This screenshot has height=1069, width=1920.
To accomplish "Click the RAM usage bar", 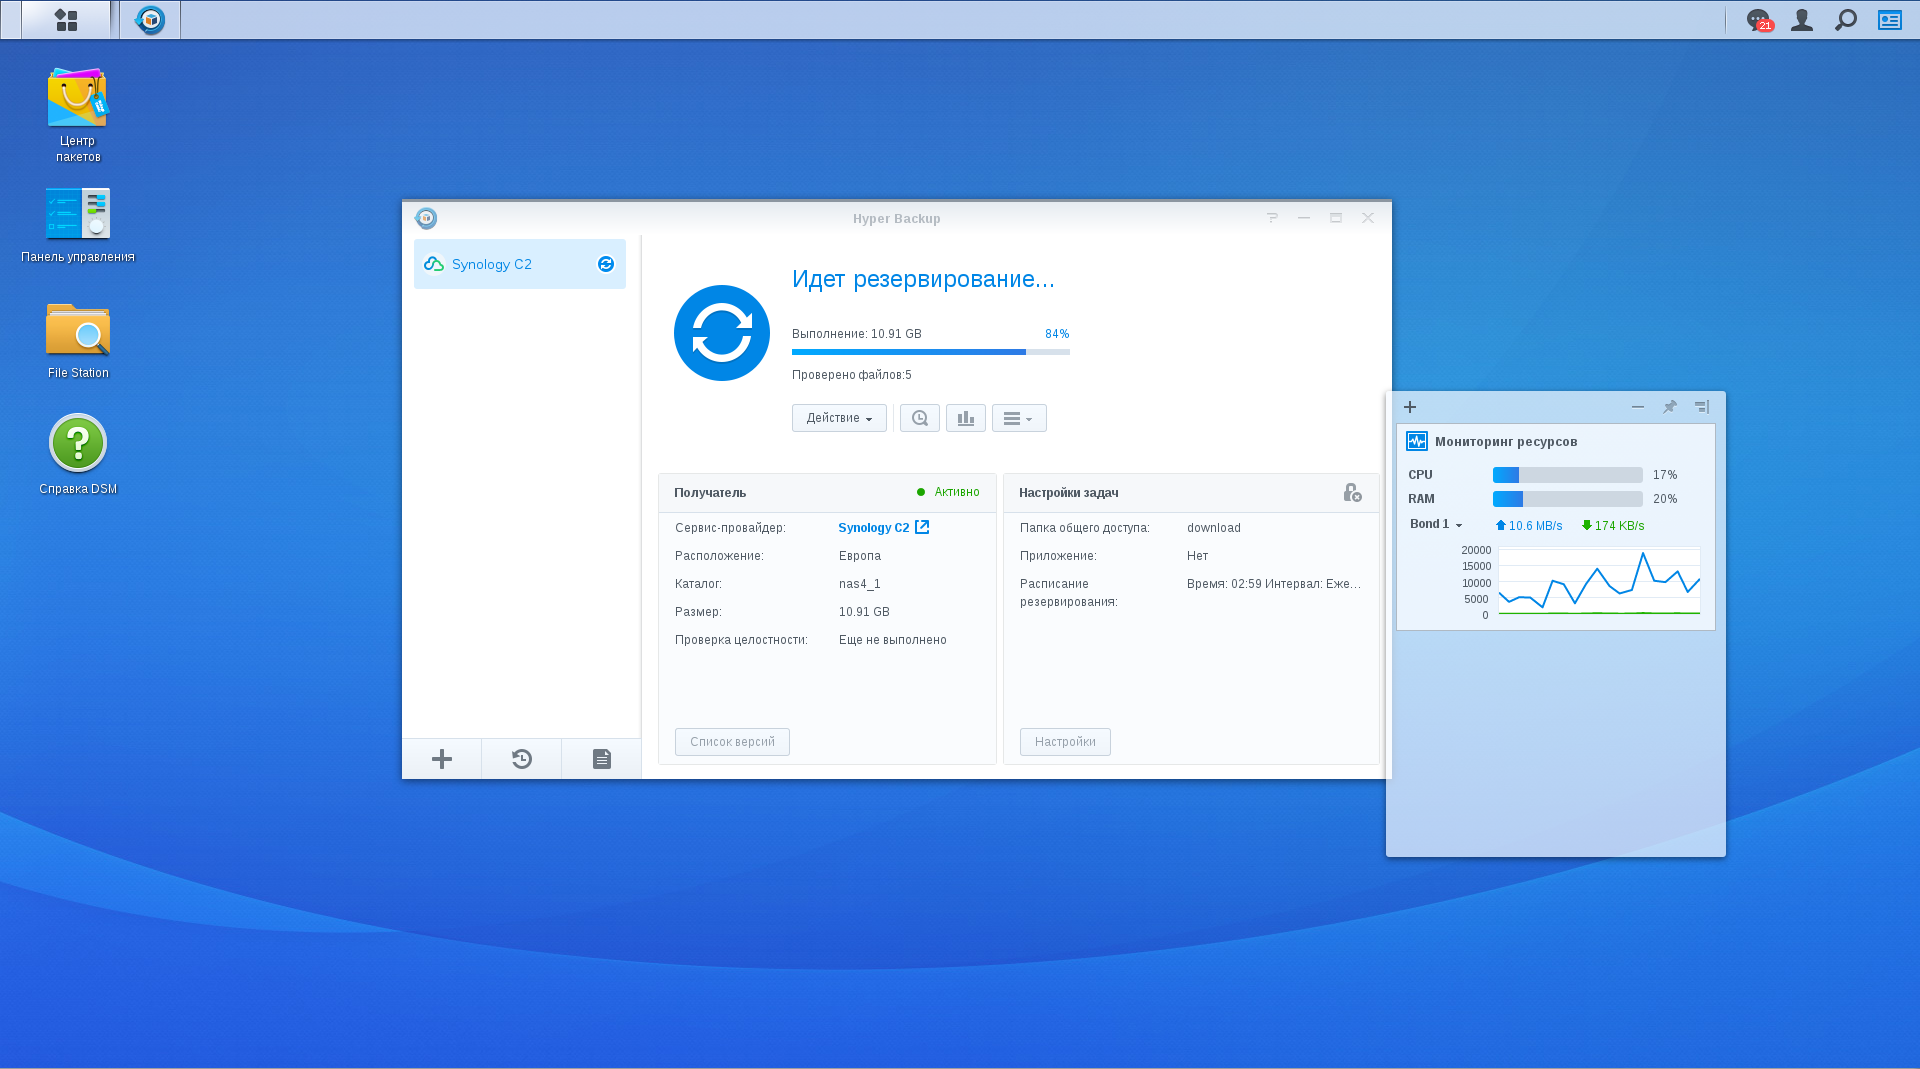I will pos(1568,499).
